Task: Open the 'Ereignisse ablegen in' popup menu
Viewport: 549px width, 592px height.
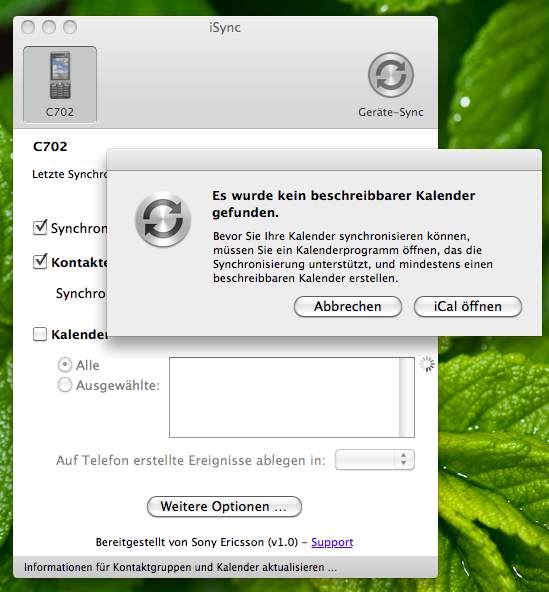Action: [375, 459]
